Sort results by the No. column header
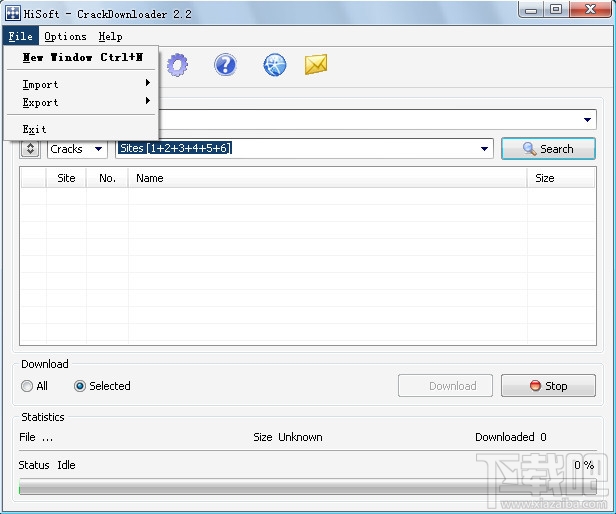616x514 pixels. tap(107, 178)
